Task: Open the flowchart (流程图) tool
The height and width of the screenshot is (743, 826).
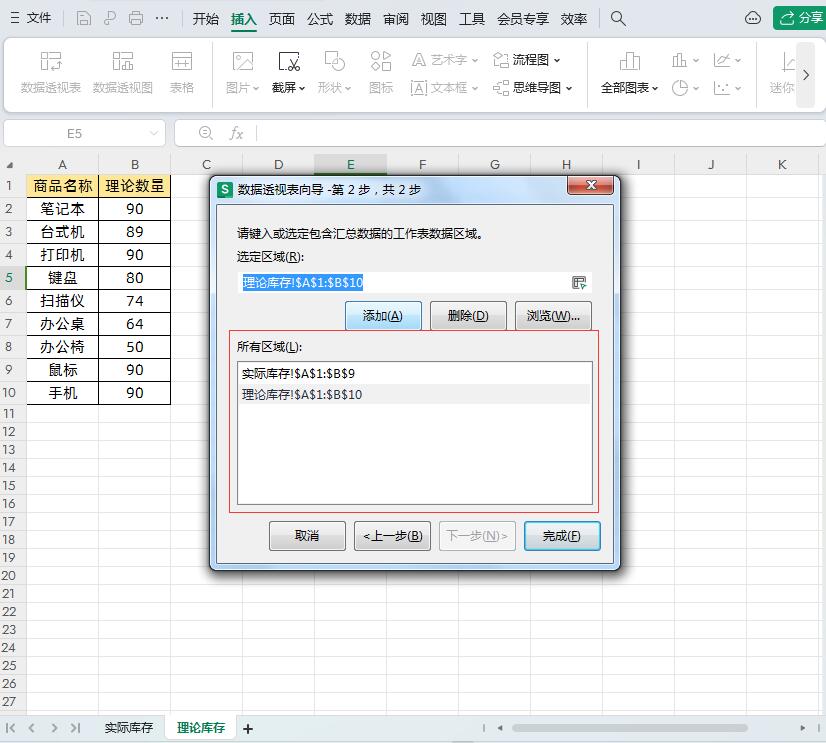Action: [x=527, y=60]
